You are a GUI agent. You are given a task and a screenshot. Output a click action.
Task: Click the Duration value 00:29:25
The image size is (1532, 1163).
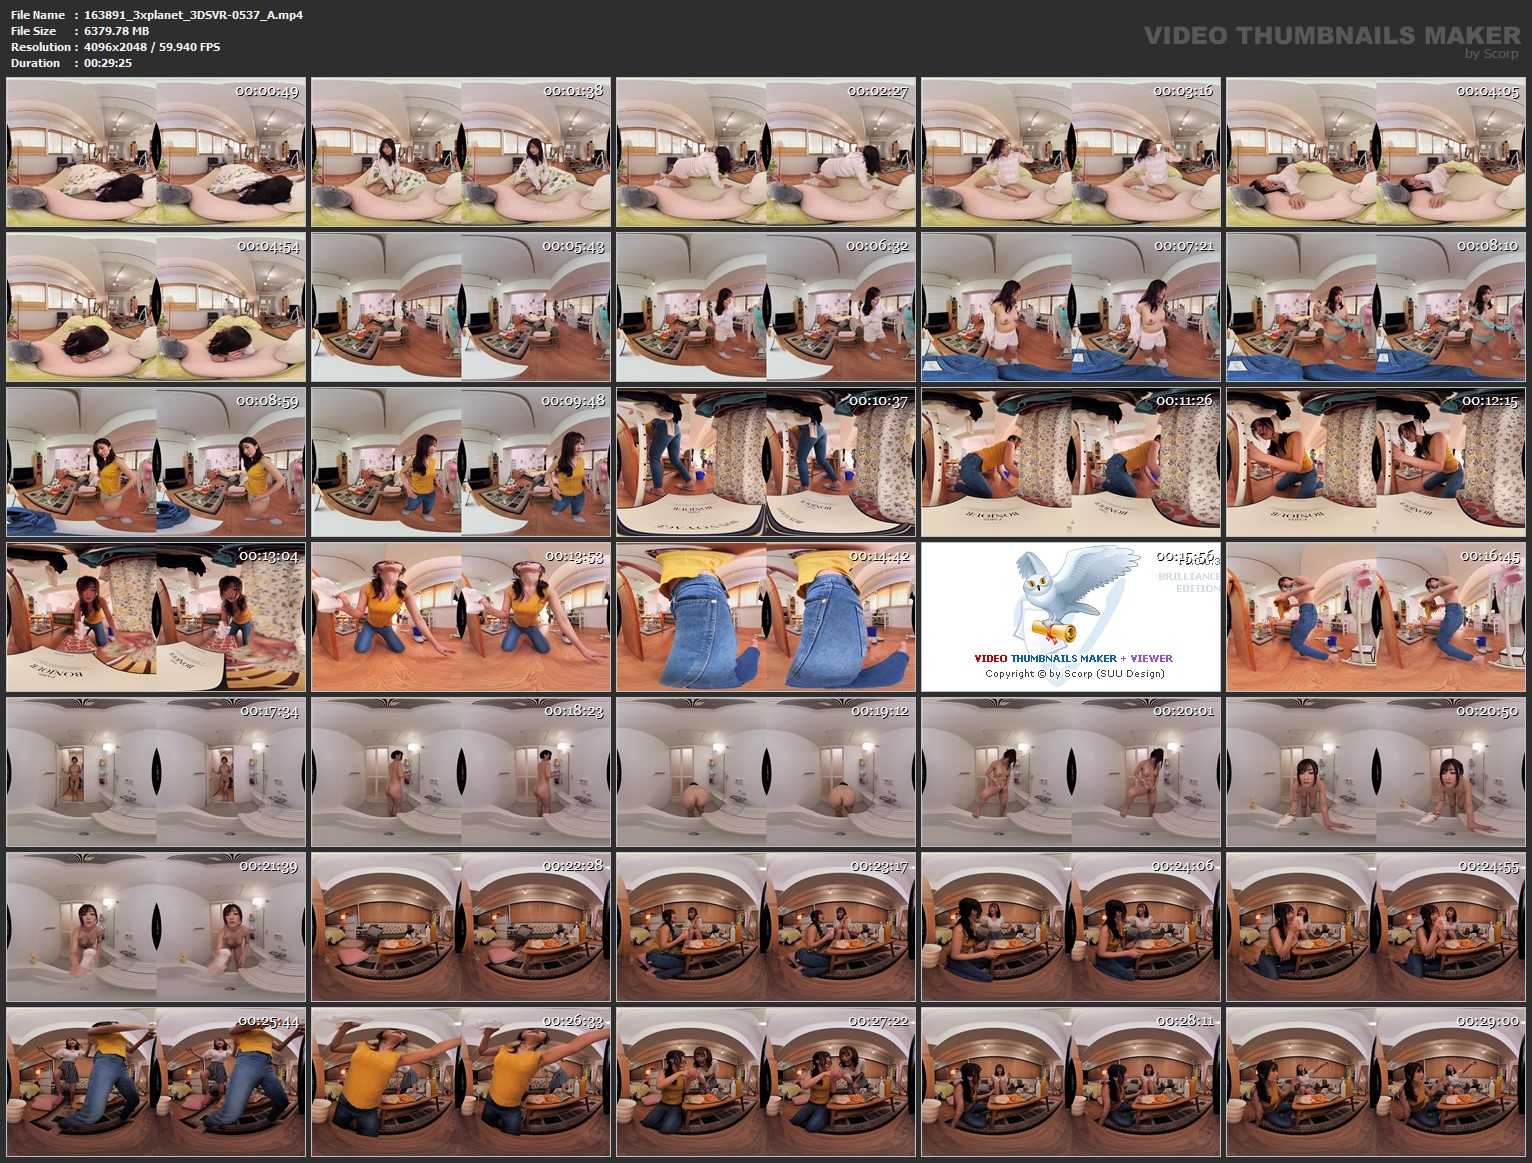pyautogui.click(x=110, y=62)
